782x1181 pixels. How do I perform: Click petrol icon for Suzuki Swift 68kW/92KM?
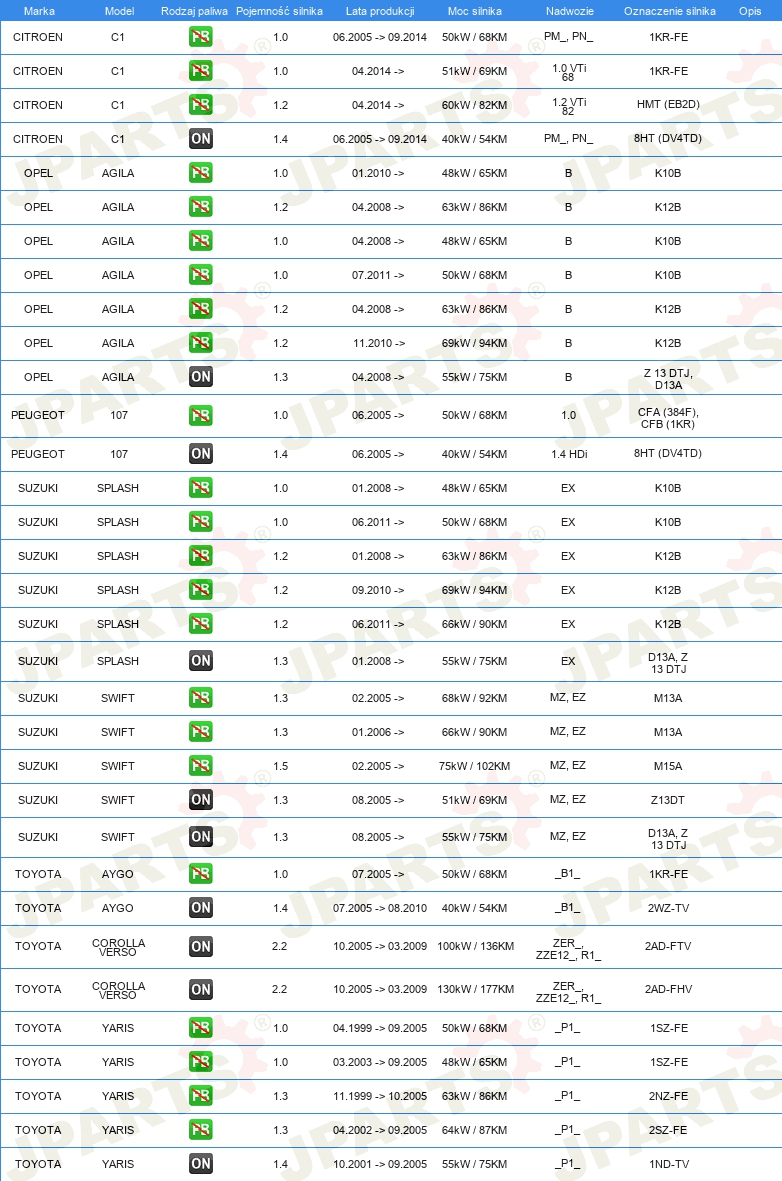(200, 697)
